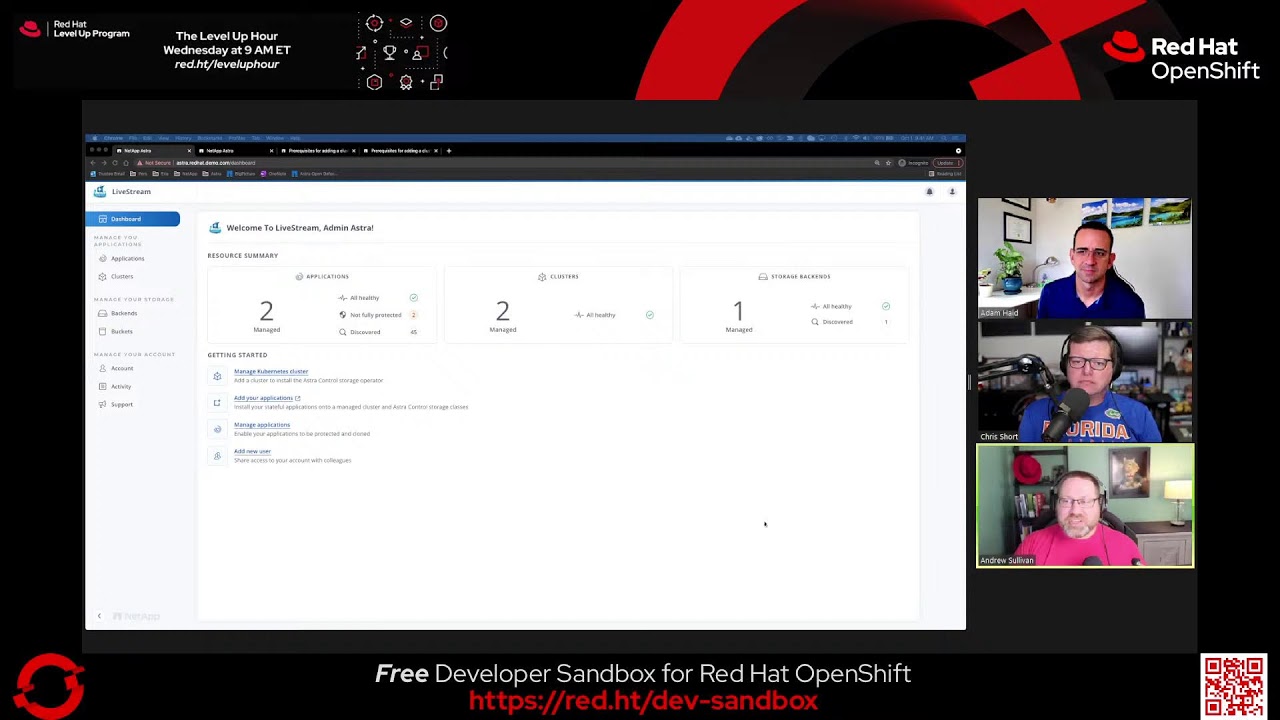Screen dimensions: 1280x720
Task: Click the Activity list icon
Action: tap(102, 386)
